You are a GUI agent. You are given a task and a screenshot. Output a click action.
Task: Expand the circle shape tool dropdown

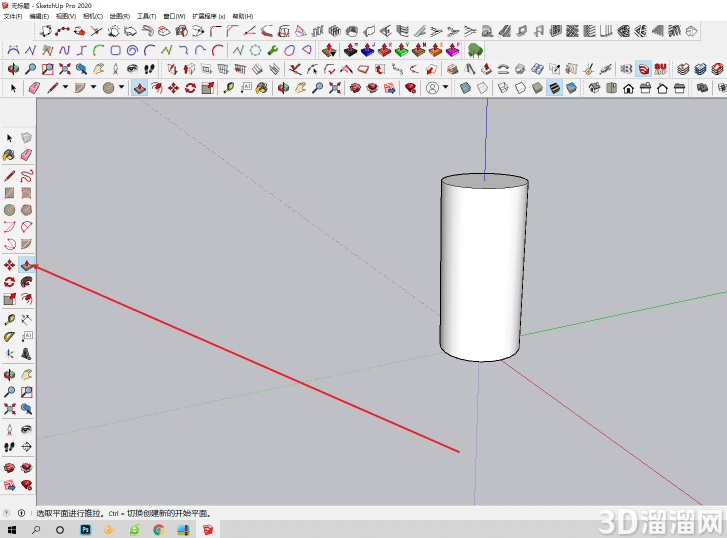(x=121, y=87)
